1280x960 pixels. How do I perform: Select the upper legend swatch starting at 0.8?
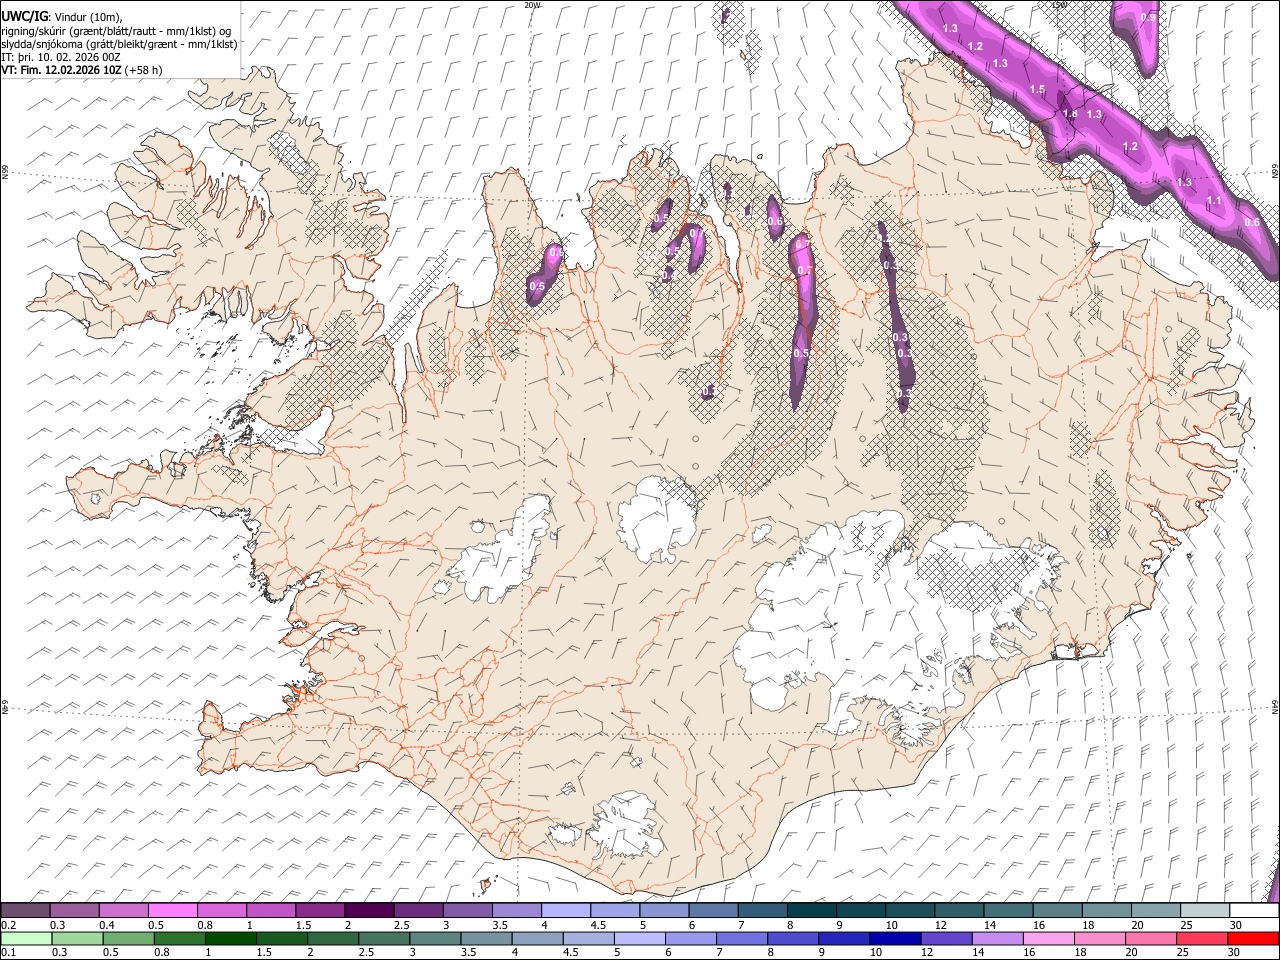tap(221, 910)
